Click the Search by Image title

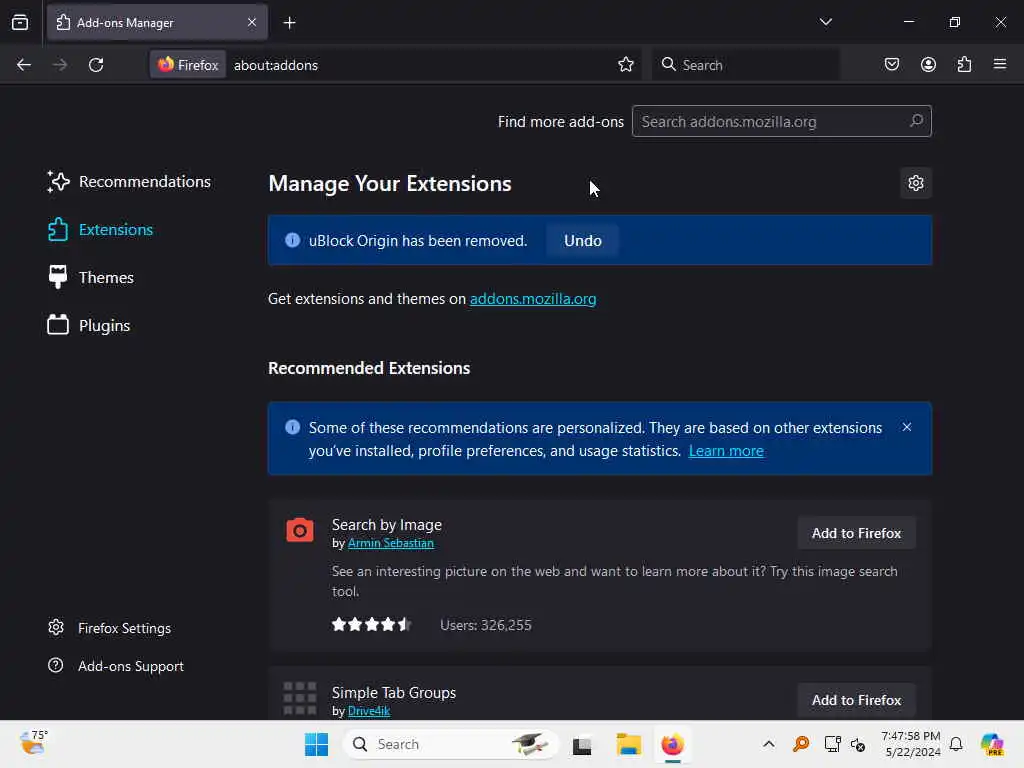click(x=387, y=525)
